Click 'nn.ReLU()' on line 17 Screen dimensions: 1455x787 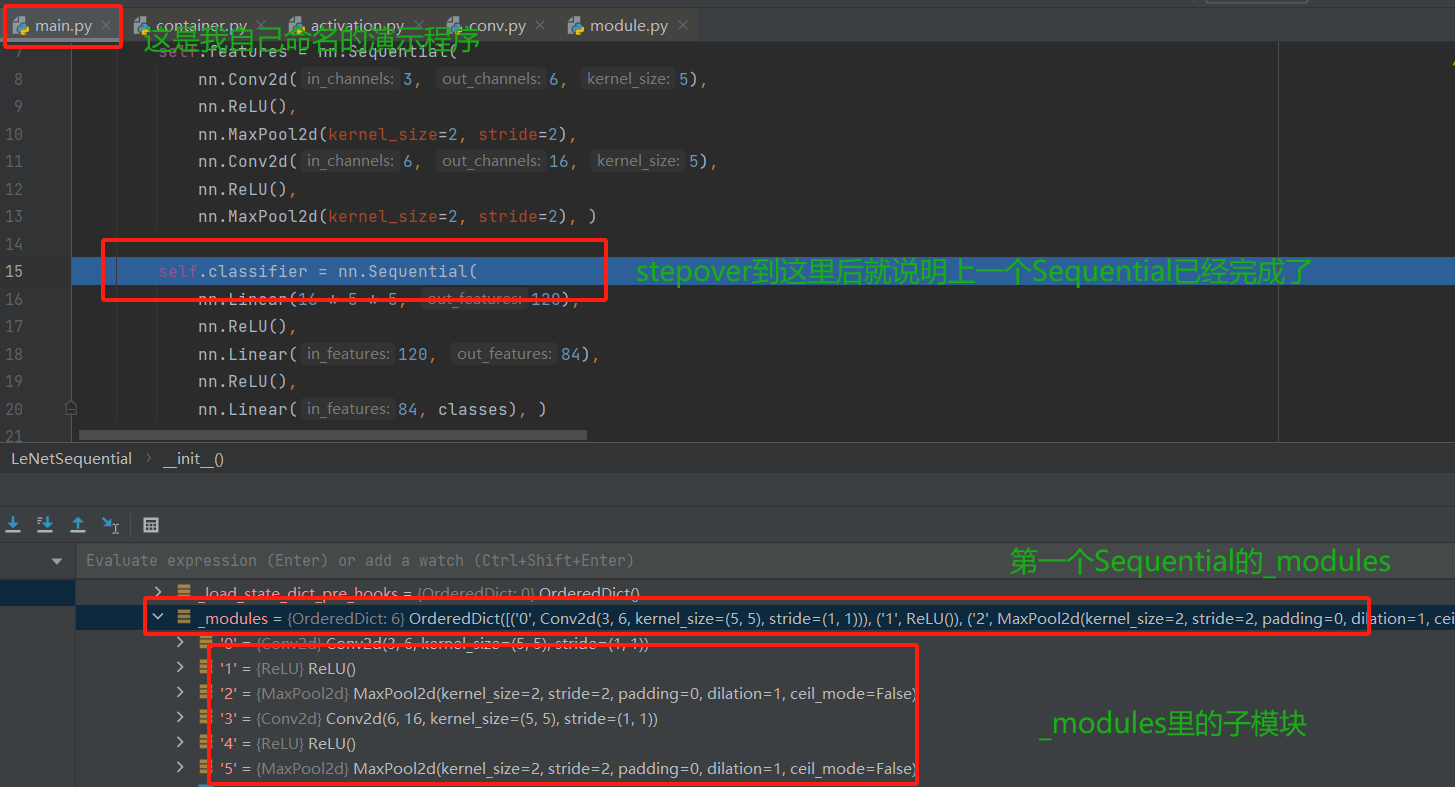pos(243,326)
